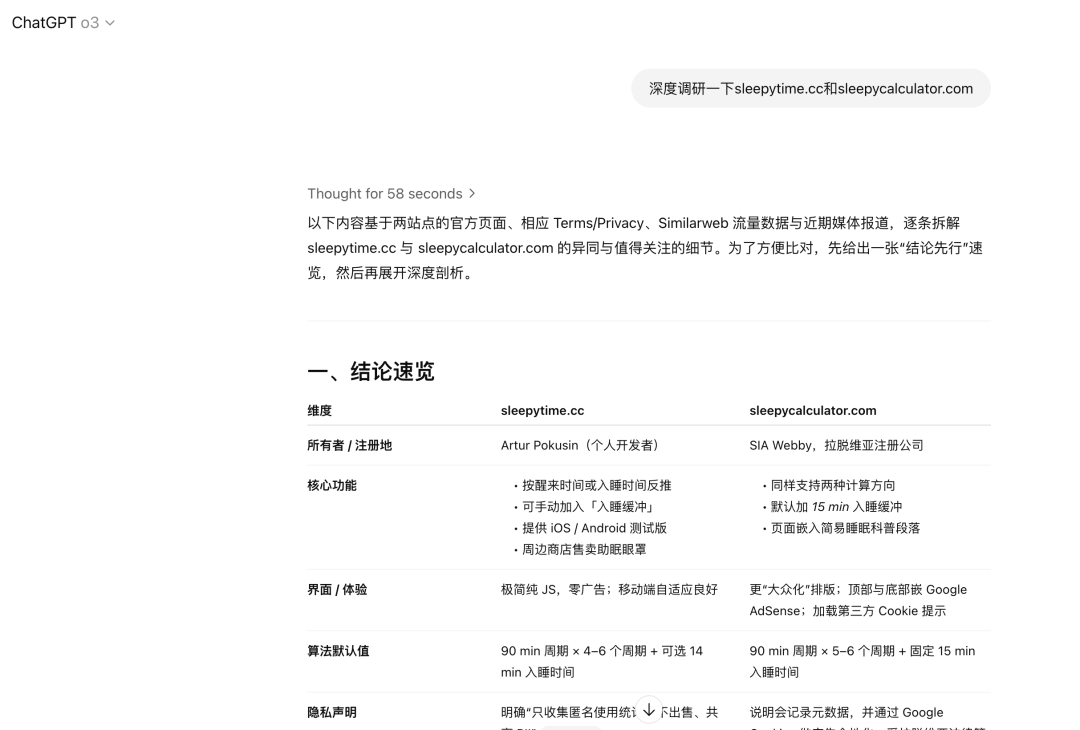Click the bullet '提供 iOS / Android 测试版'

pyautogui.click(x=594, y=528)
